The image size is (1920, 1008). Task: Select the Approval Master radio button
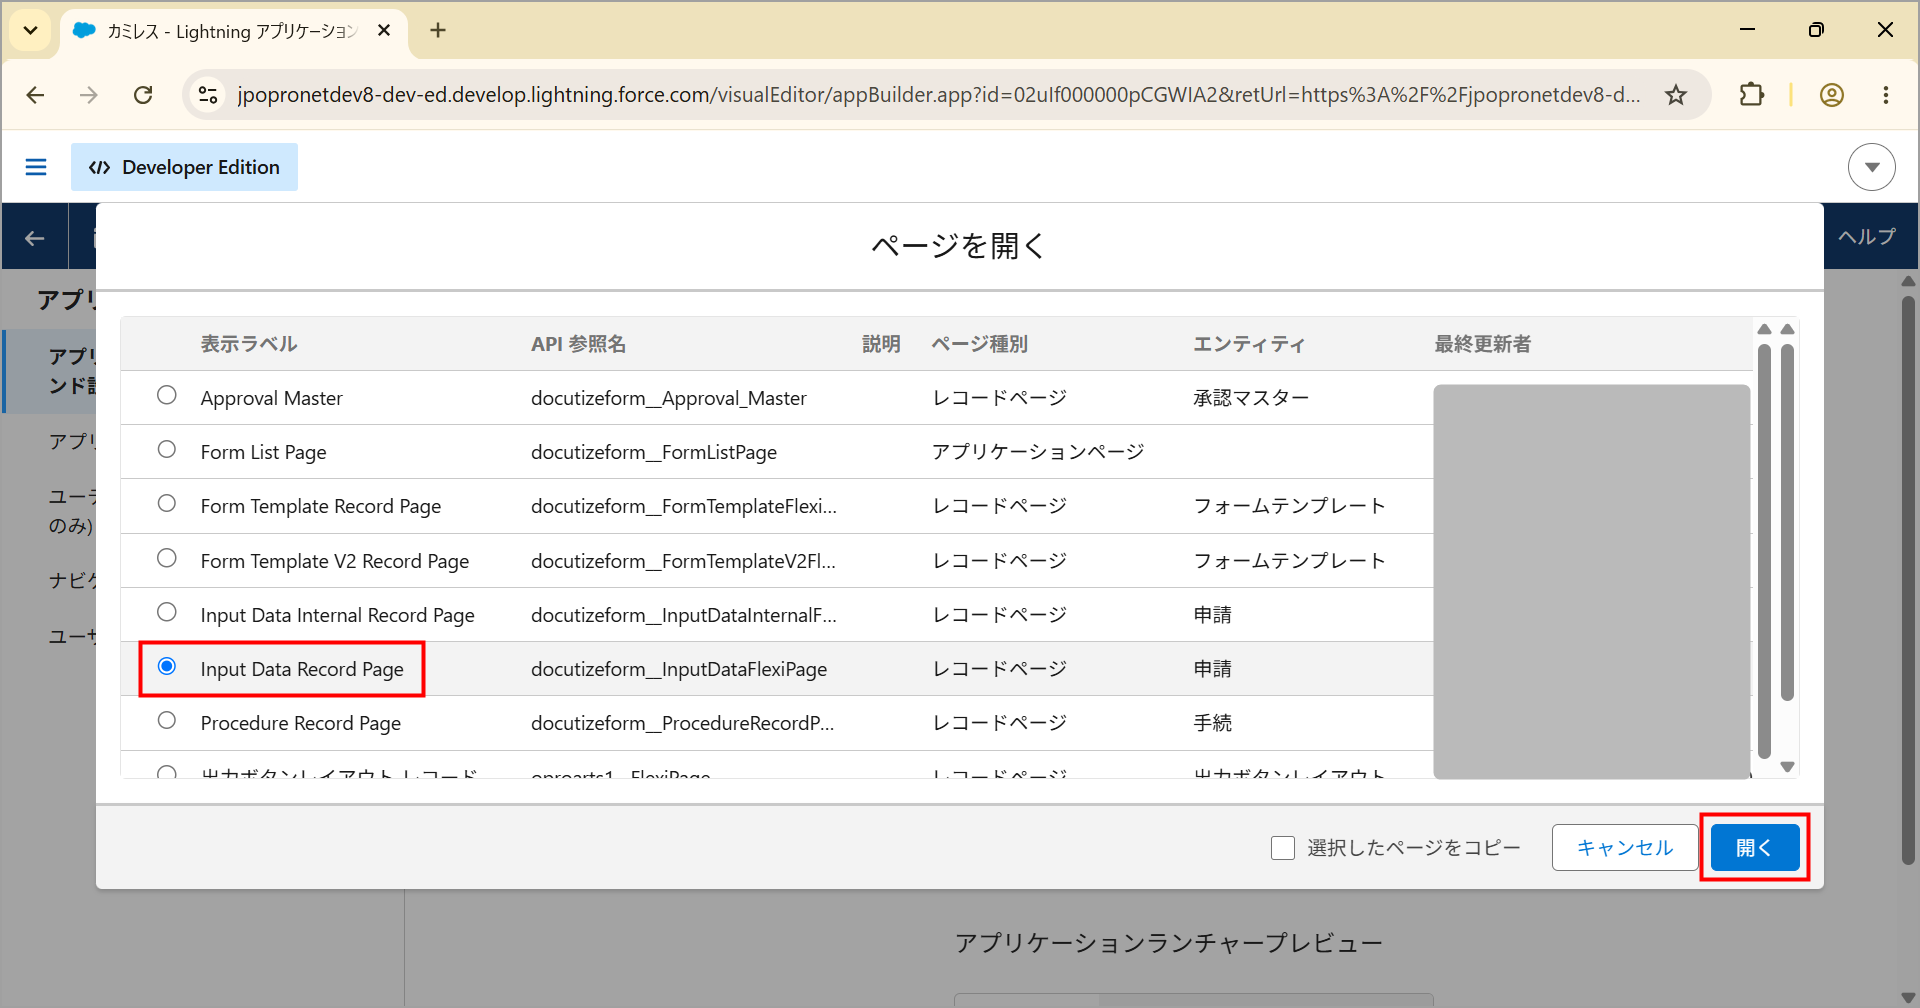[167, 395]
